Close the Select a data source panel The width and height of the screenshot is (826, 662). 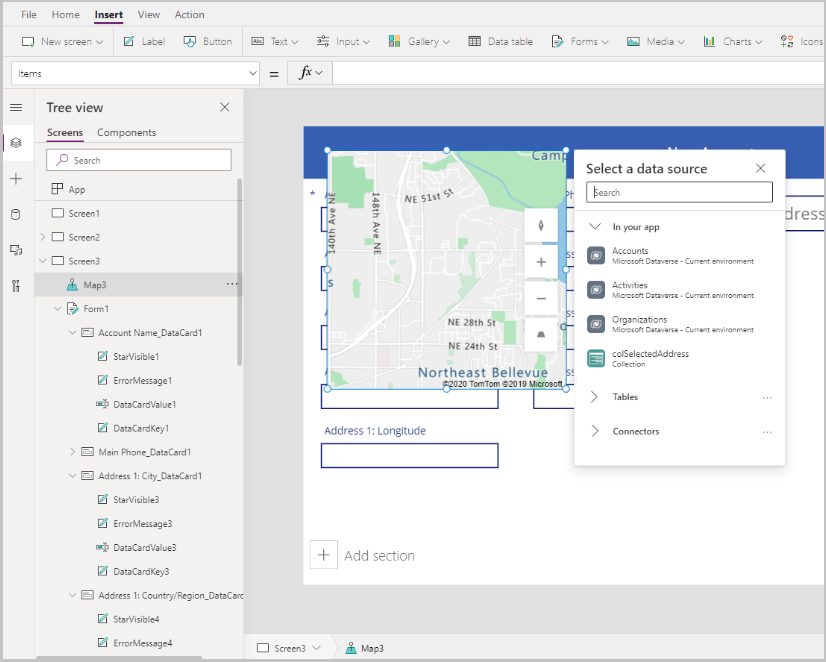pyautogui.click(x=760, y=169)
